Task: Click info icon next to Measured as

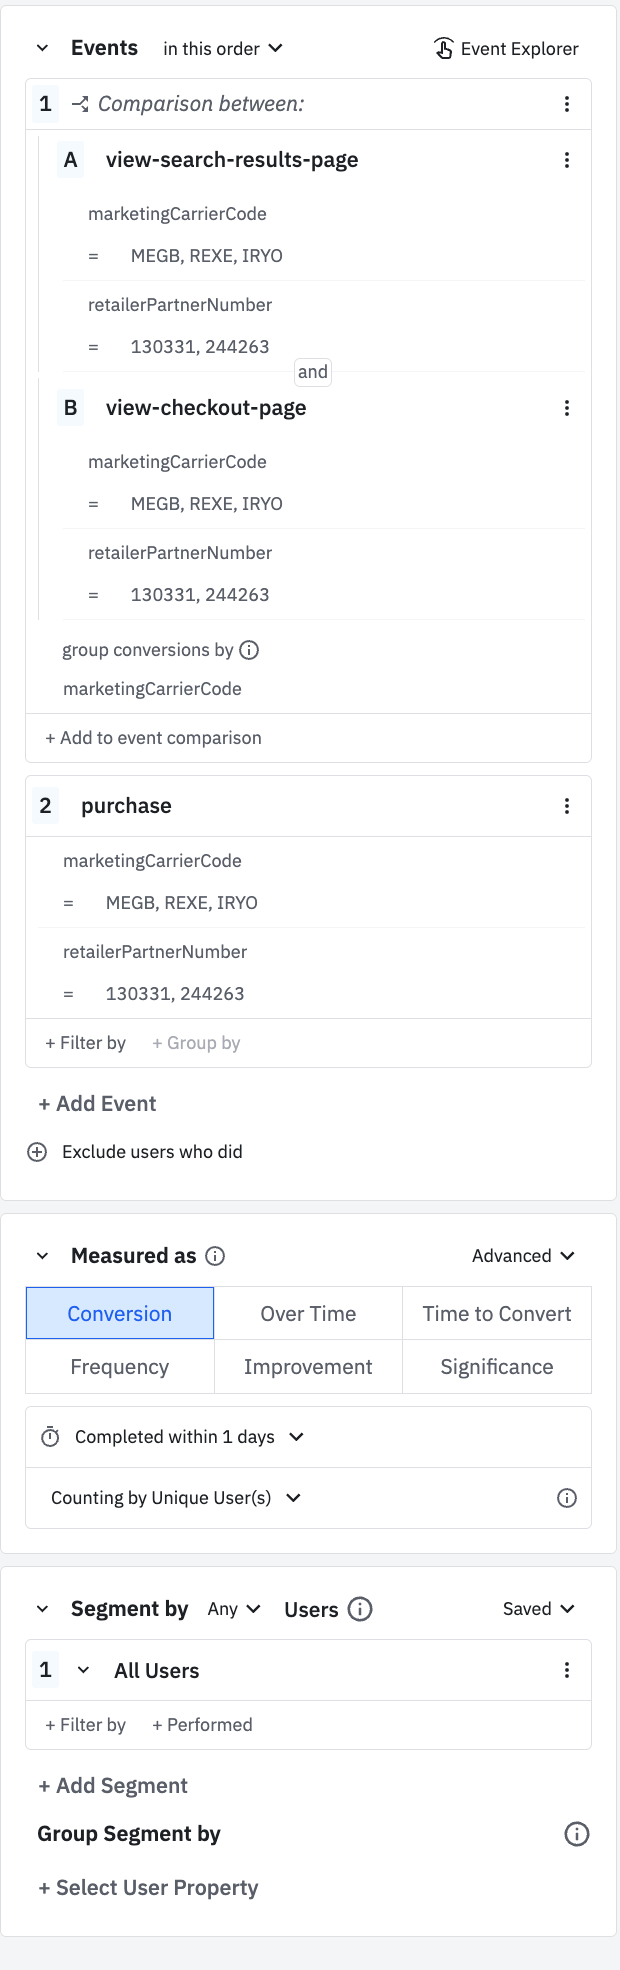Action: [215, 1256]
